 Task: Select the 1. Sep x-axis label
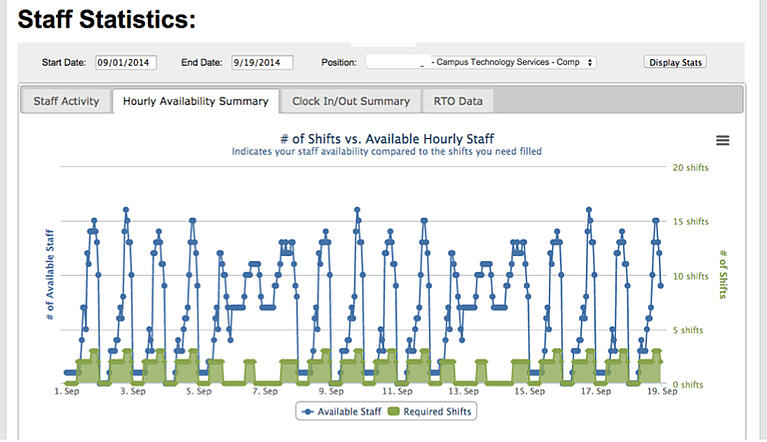pyautogui.click(x=67, y=392)
